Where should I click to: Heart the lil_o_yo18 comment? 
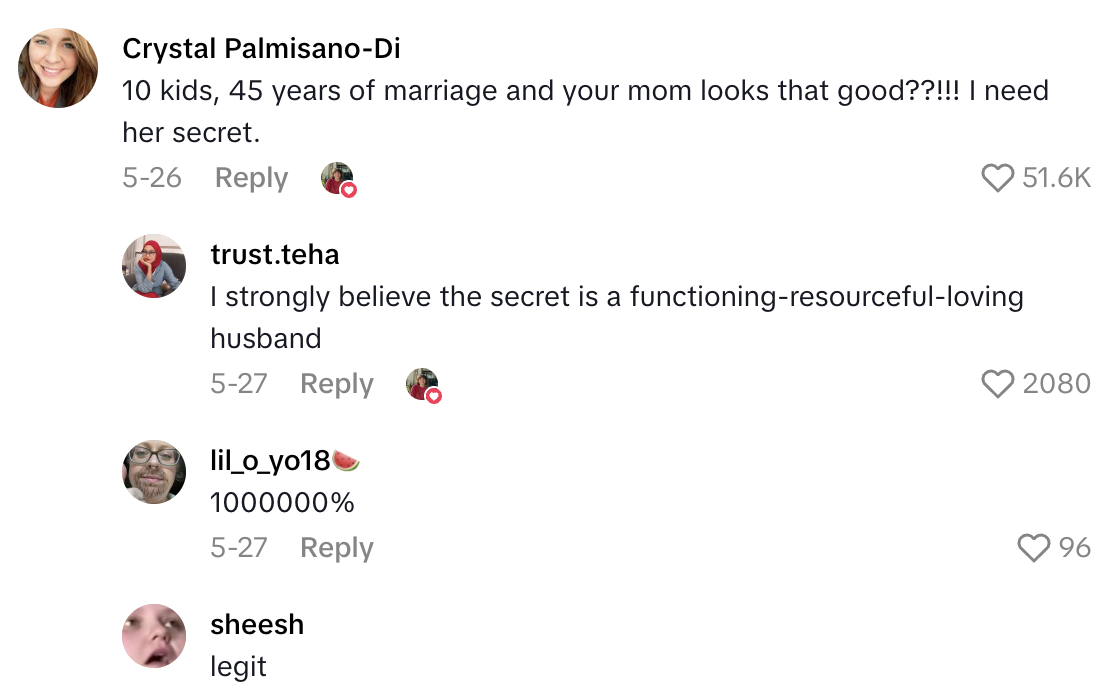tap(1032, 548)
